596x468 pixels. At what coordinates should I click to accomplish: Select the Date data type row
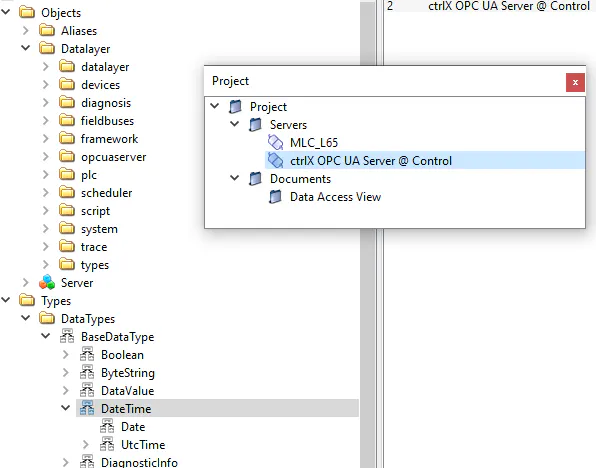tap(133, 427)
